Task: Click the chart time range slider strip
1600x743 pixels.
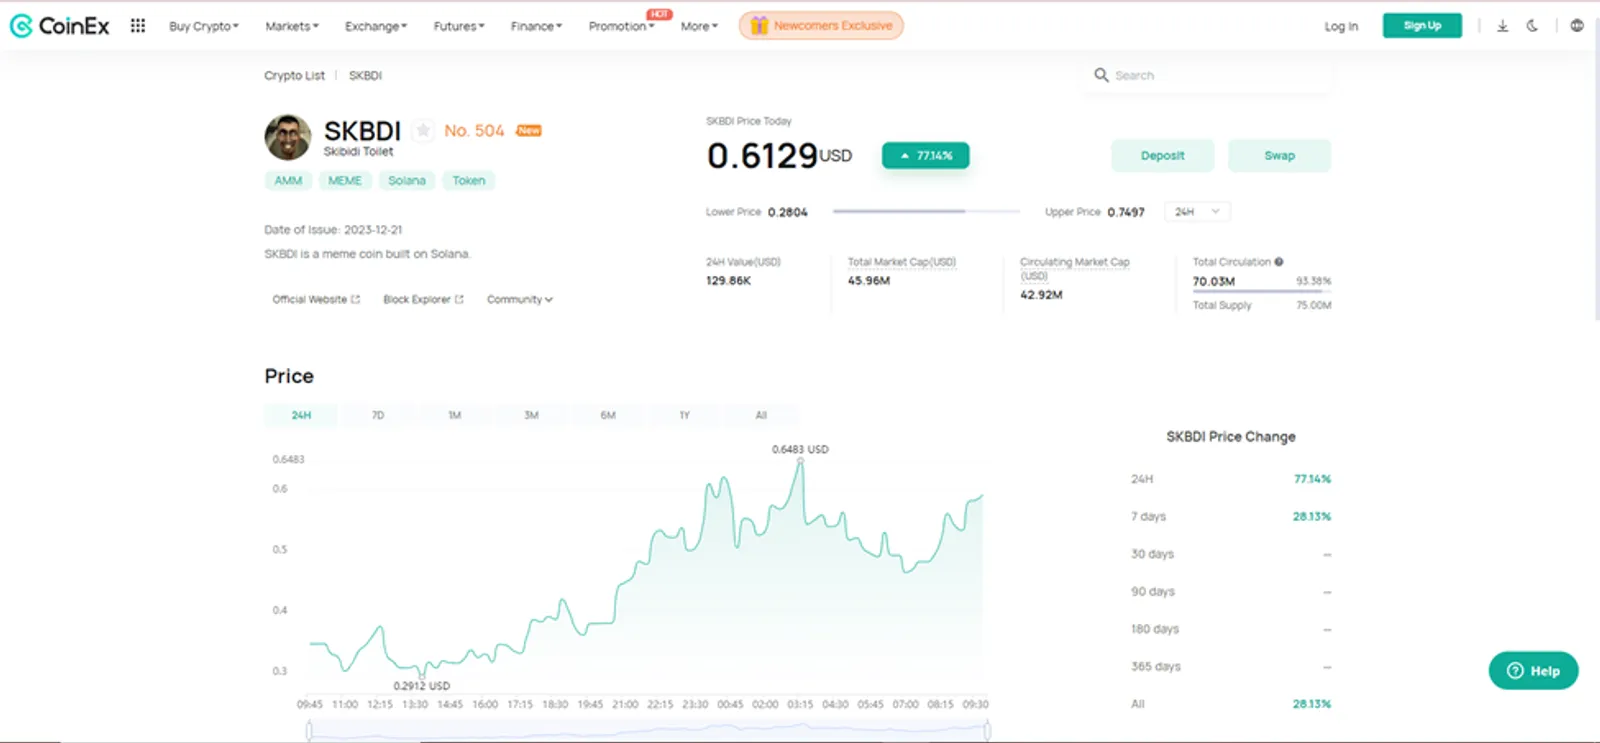Action: click(x=648, y=731)
